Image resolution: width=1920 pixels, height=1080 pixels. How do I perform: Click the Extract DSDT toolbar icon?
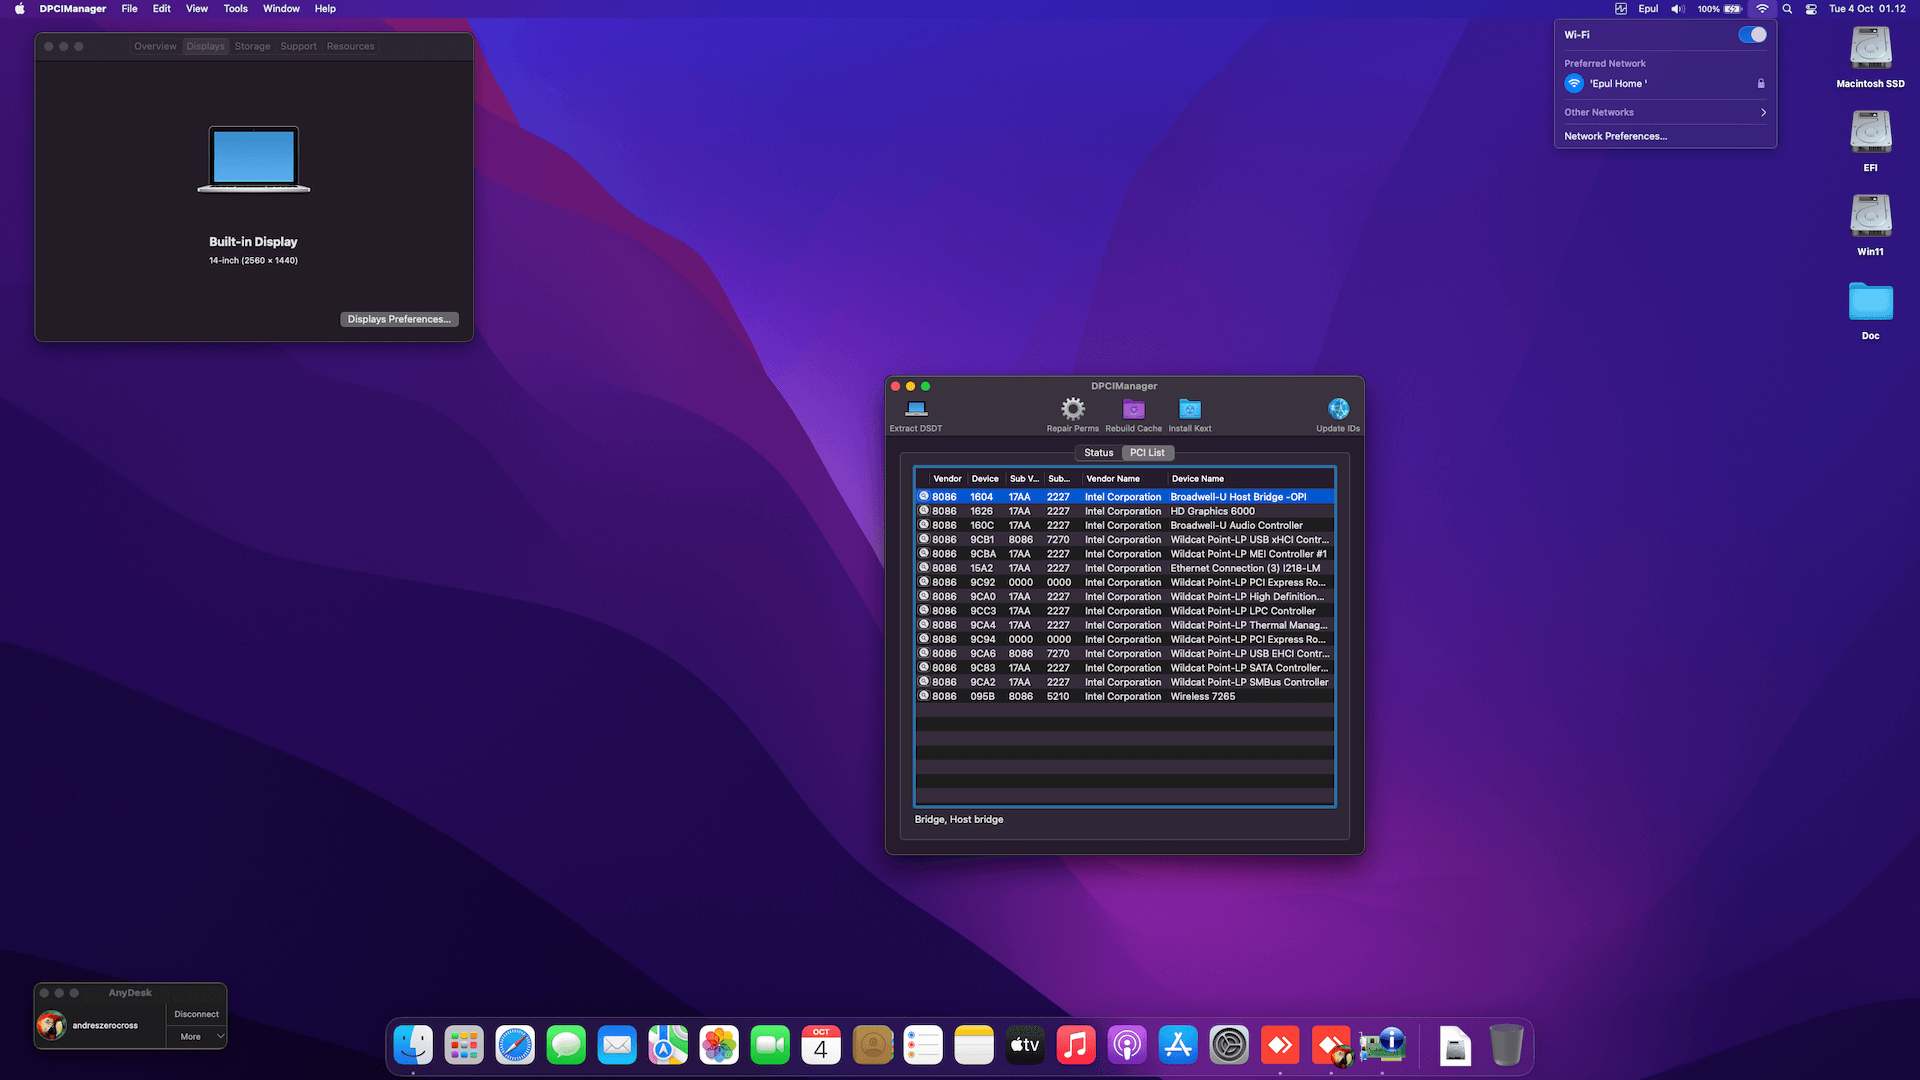point(916,409)
